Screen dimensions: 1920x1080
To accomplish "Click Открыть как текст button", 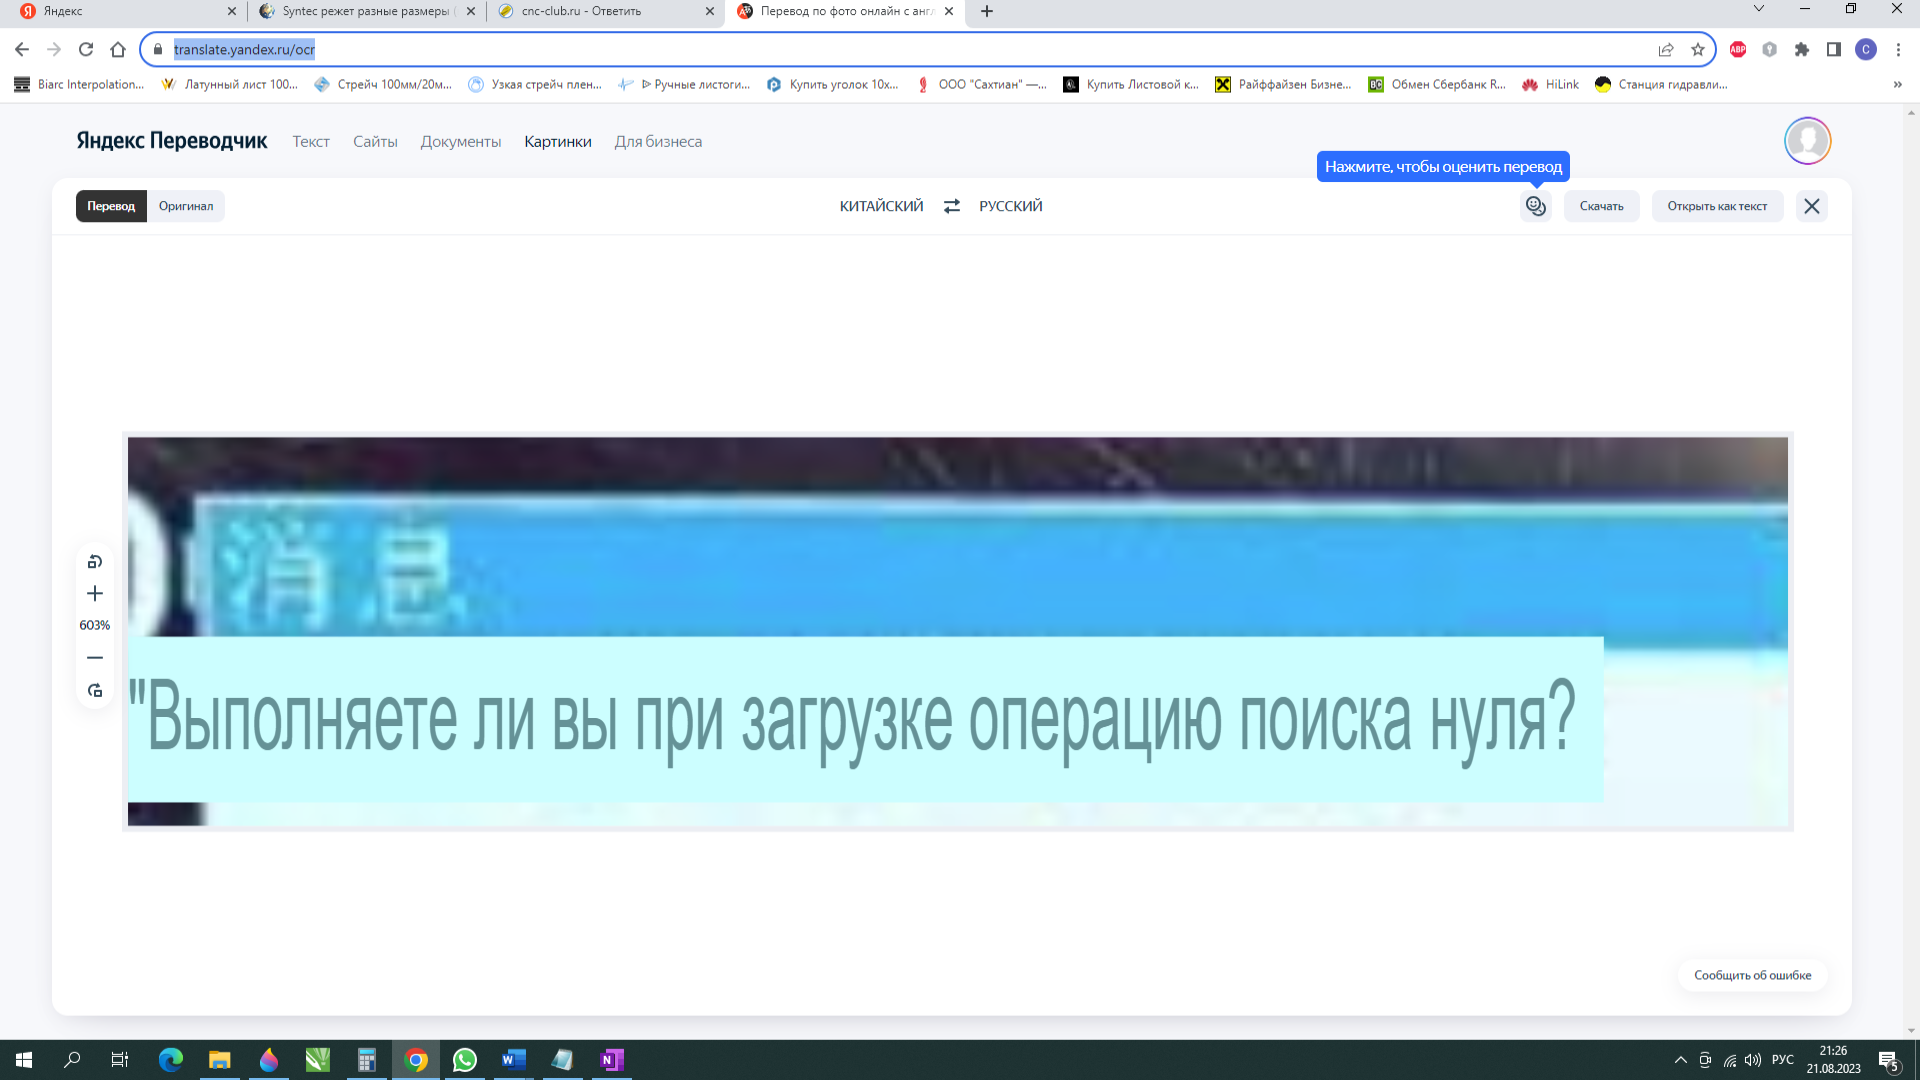I will click(1717, 206).
